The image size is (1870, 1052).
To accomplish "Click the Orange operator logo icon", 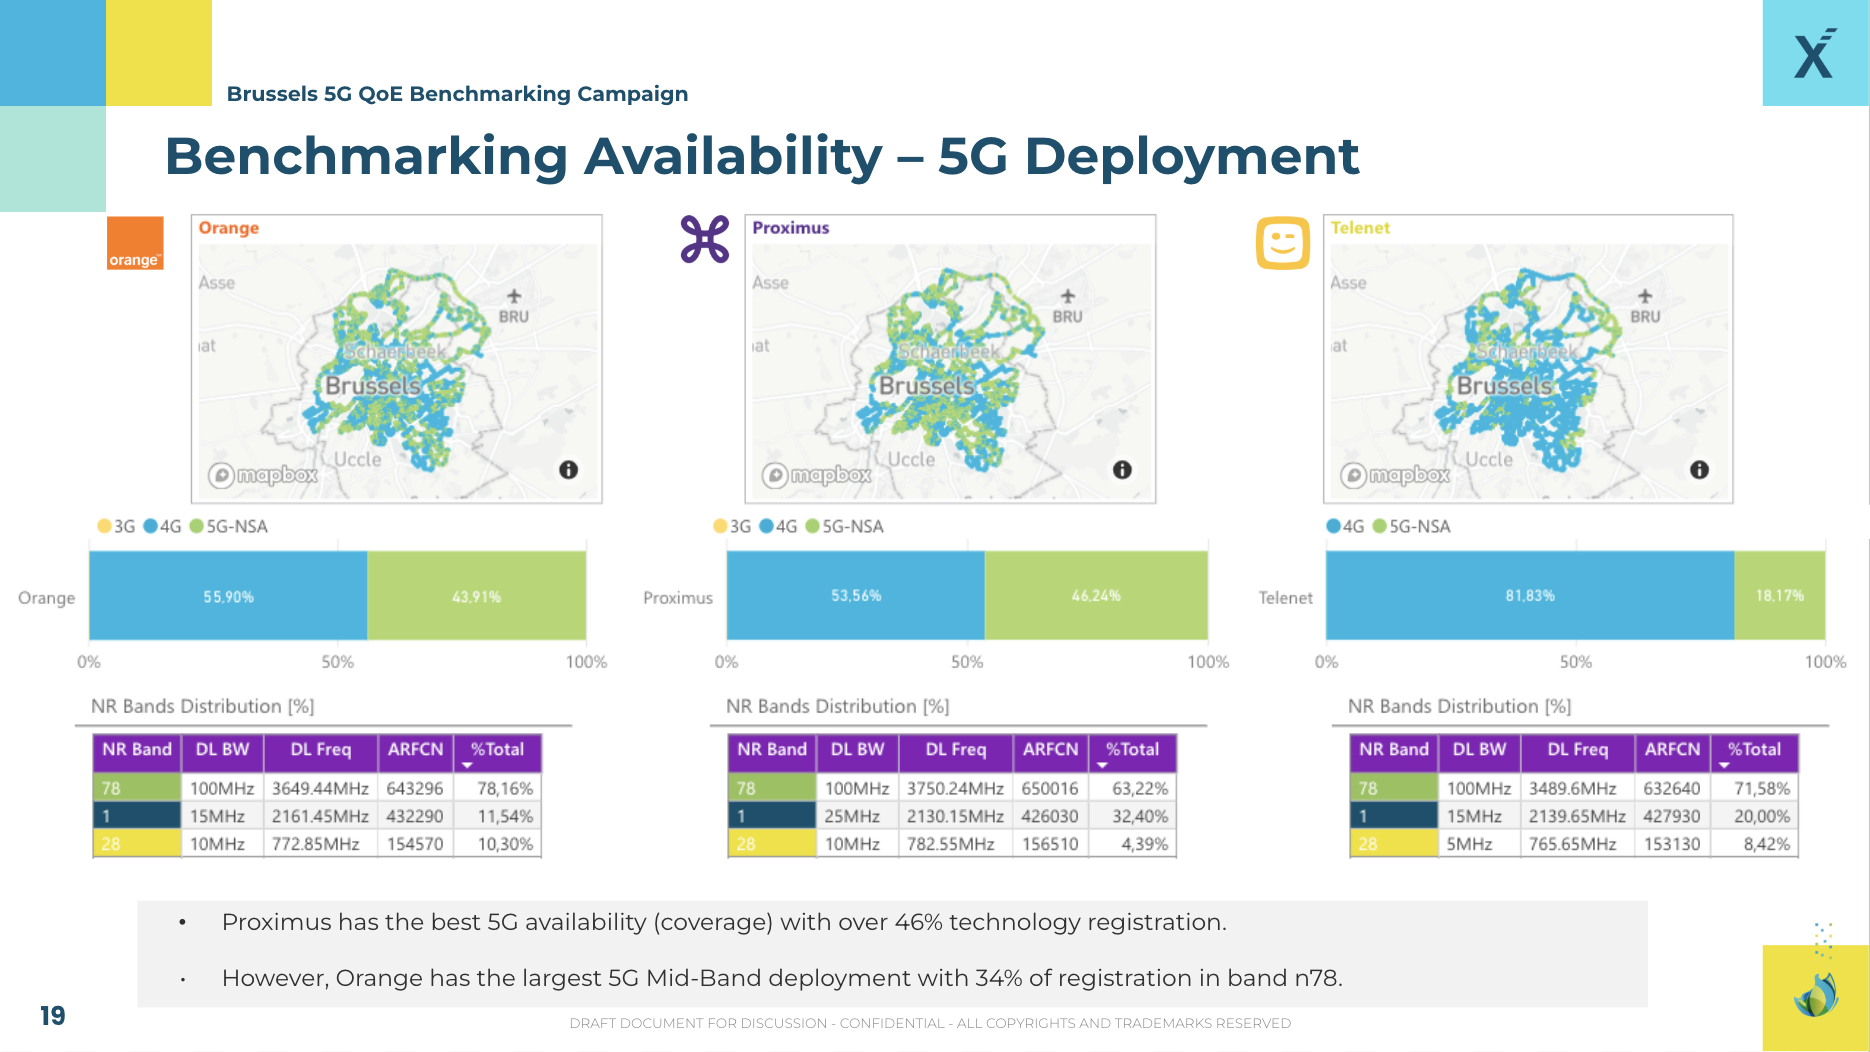I will [x=135, y=241].
